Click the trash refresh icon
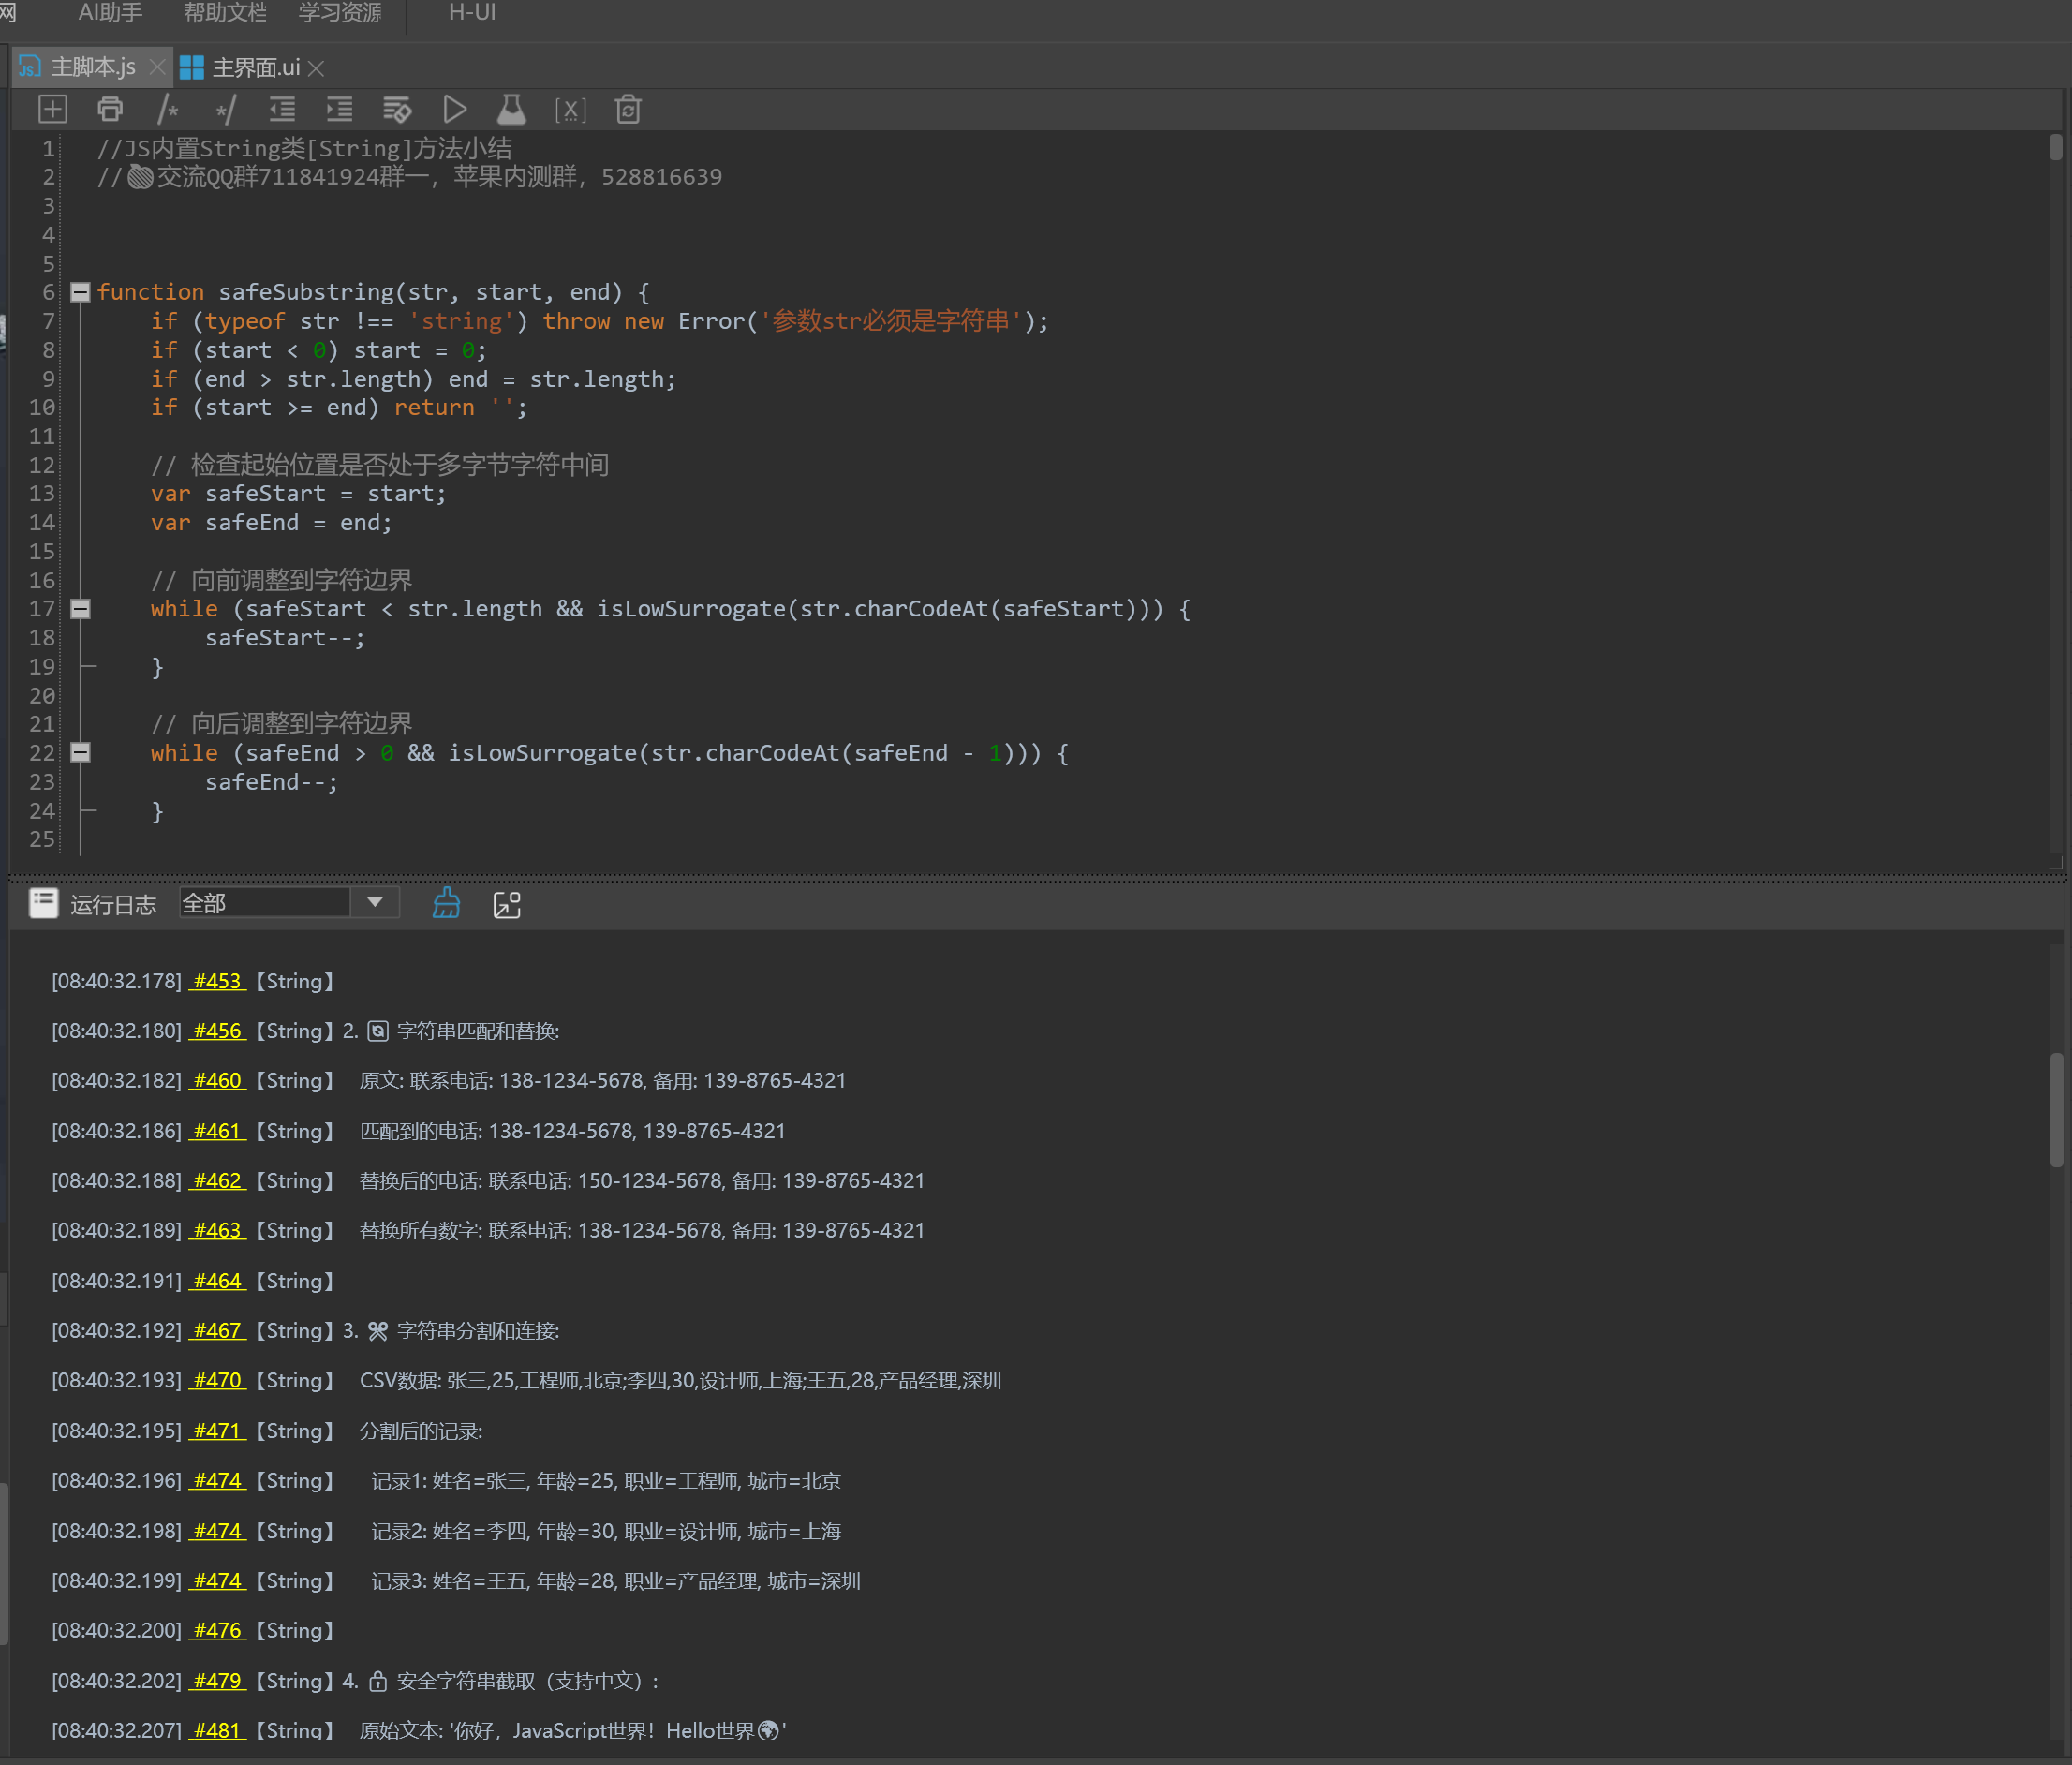2072x1765 pixels. tap(628, 109)
